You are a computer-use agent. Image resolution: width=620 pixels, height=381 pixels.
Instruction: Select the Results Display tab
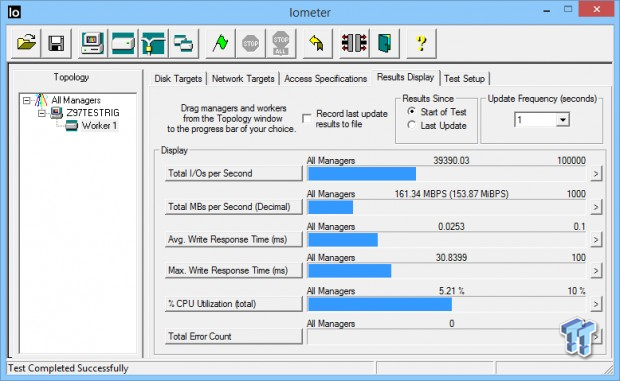point(405,77)
